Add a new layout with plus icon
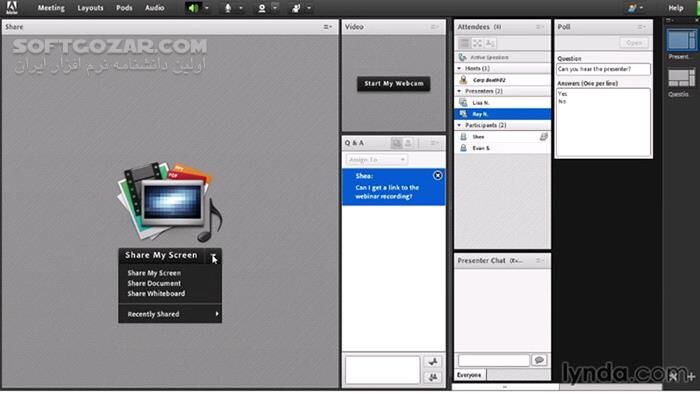 (691, 377)
